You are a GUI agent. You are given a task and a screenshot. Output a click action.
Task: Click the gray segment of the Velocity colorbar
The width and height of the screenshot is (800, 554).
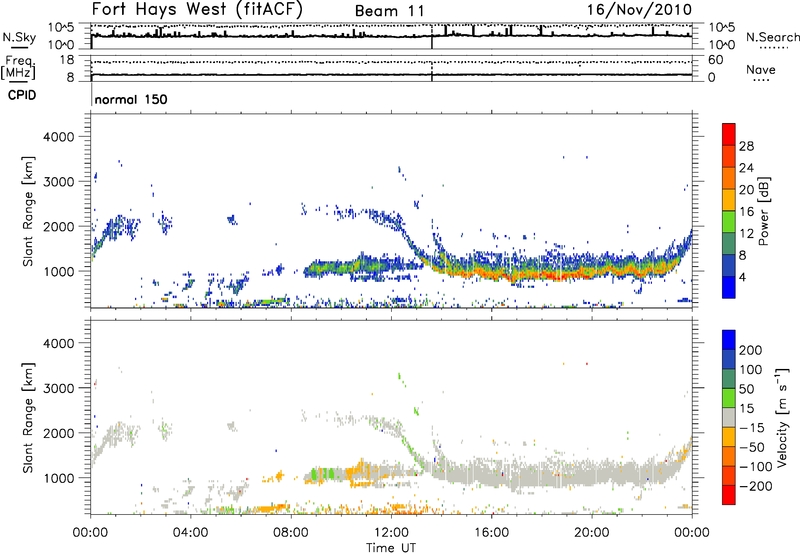coord(729,418)
